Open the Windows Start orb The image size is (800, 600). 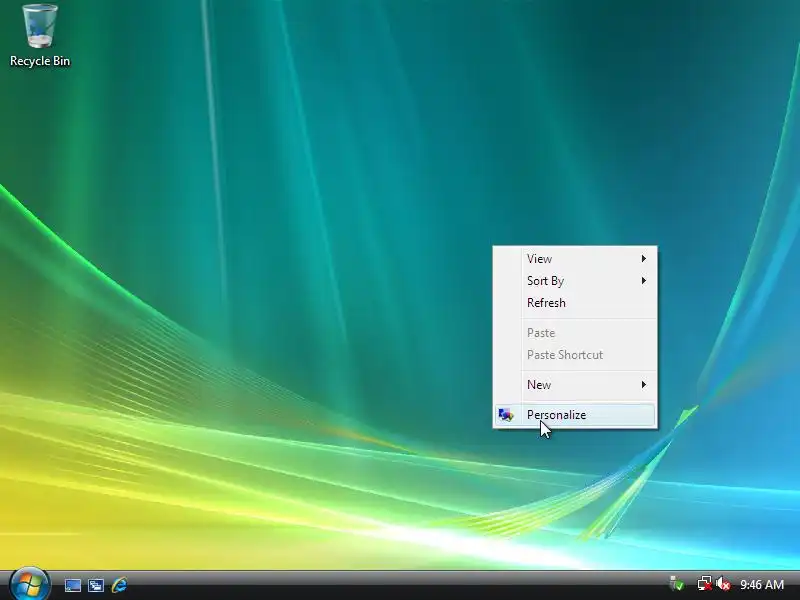pyautogui.click(x=29, y=585)
